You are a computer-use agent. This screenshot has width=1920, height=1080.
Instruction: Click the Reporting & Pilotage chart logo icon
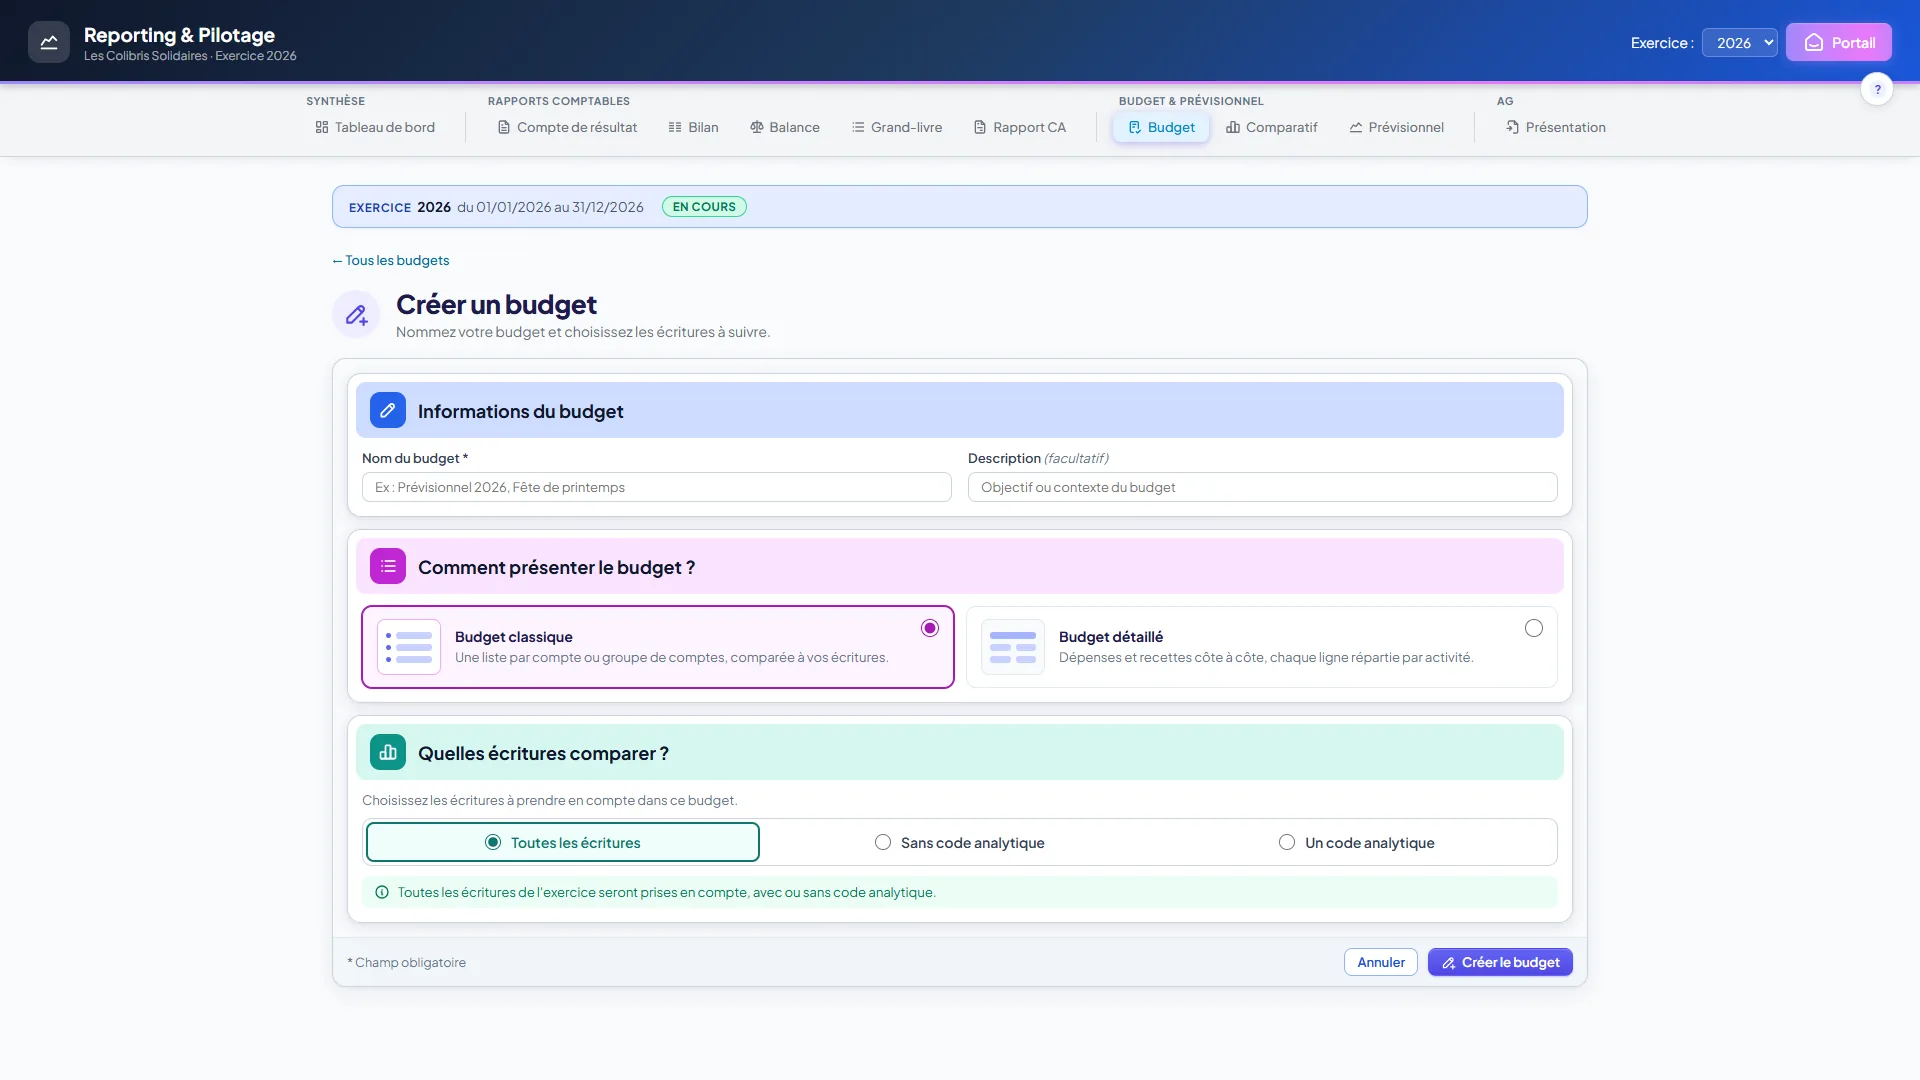[x=49, y=42]
